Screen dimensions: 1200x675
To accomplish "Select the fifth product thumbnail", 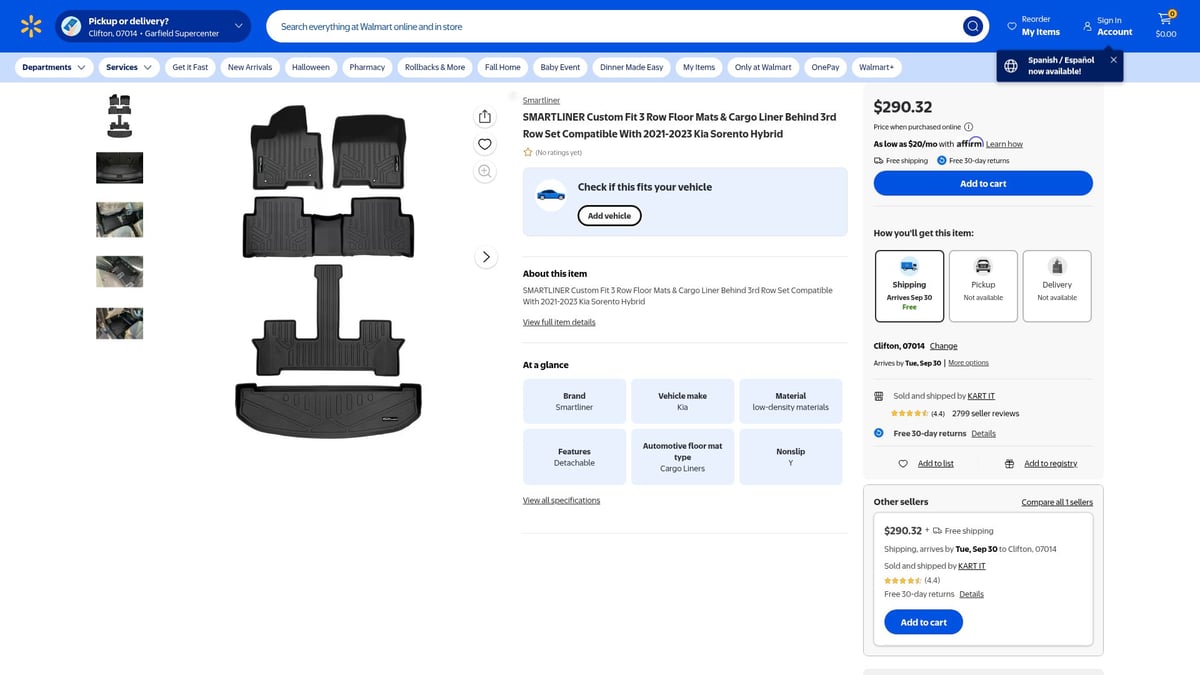I will [x=120, y=323].
